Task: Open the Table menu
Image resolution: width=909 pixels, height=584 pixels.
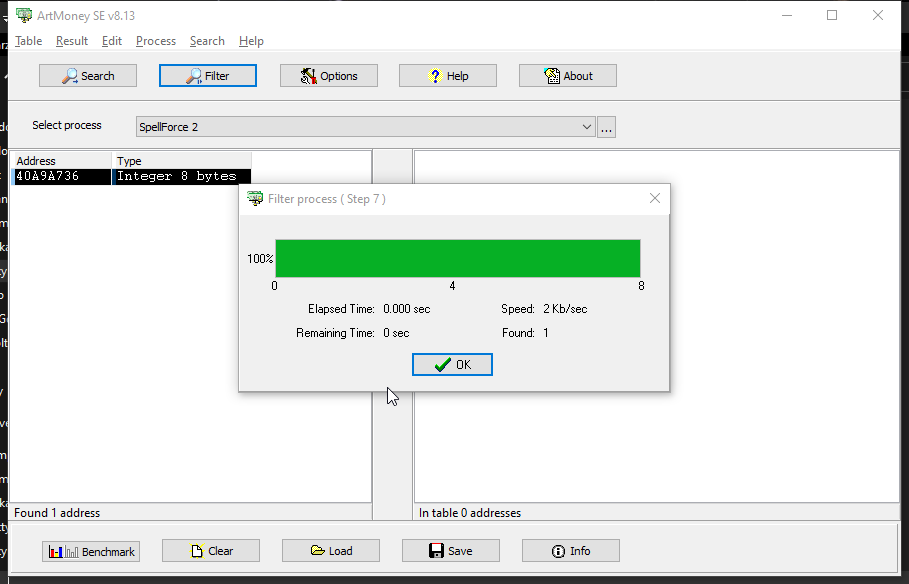Action: pyautogui.click(x=28, y=41)
